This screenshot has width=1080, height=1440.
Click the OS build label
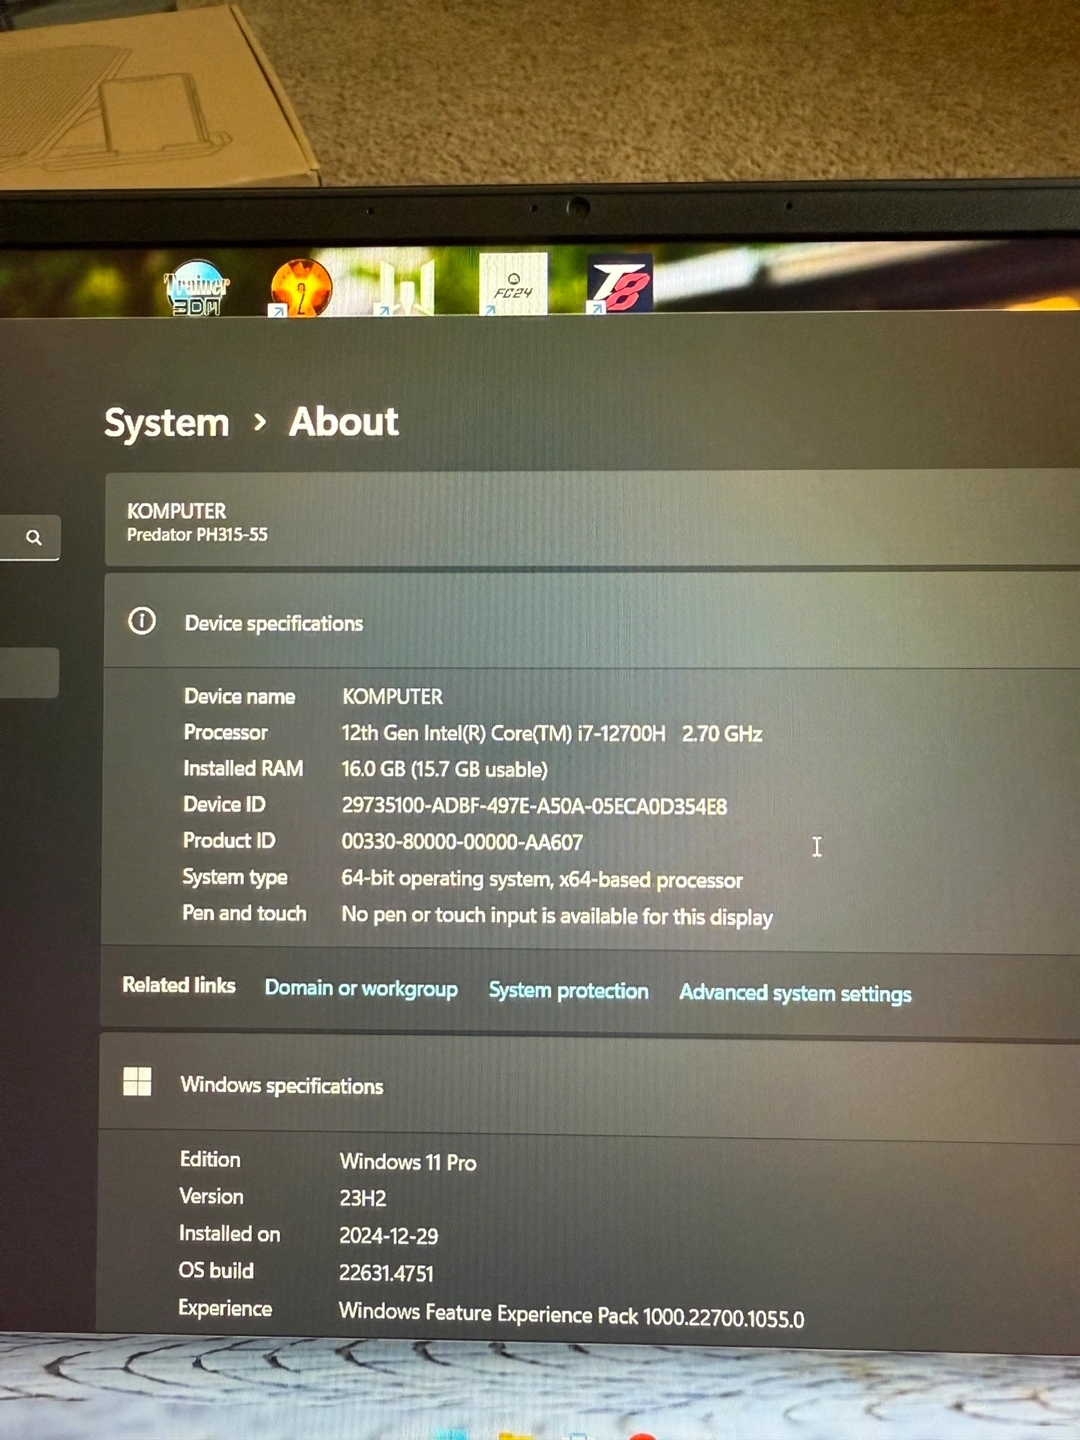point(216,1270)
